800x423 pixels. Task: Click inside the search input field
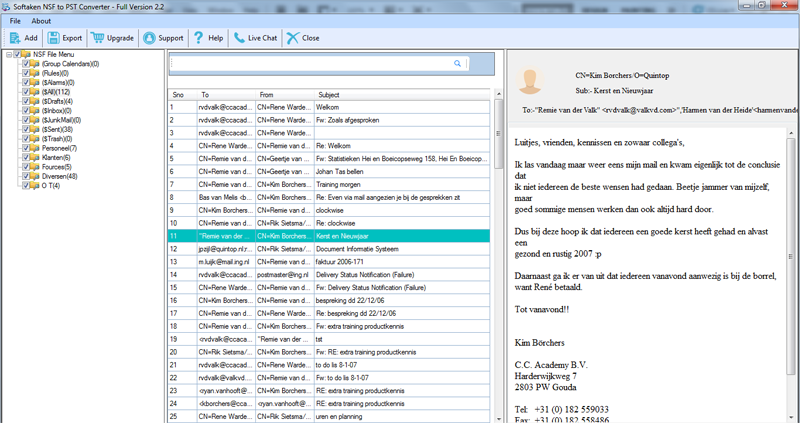(x=312, y=63)
